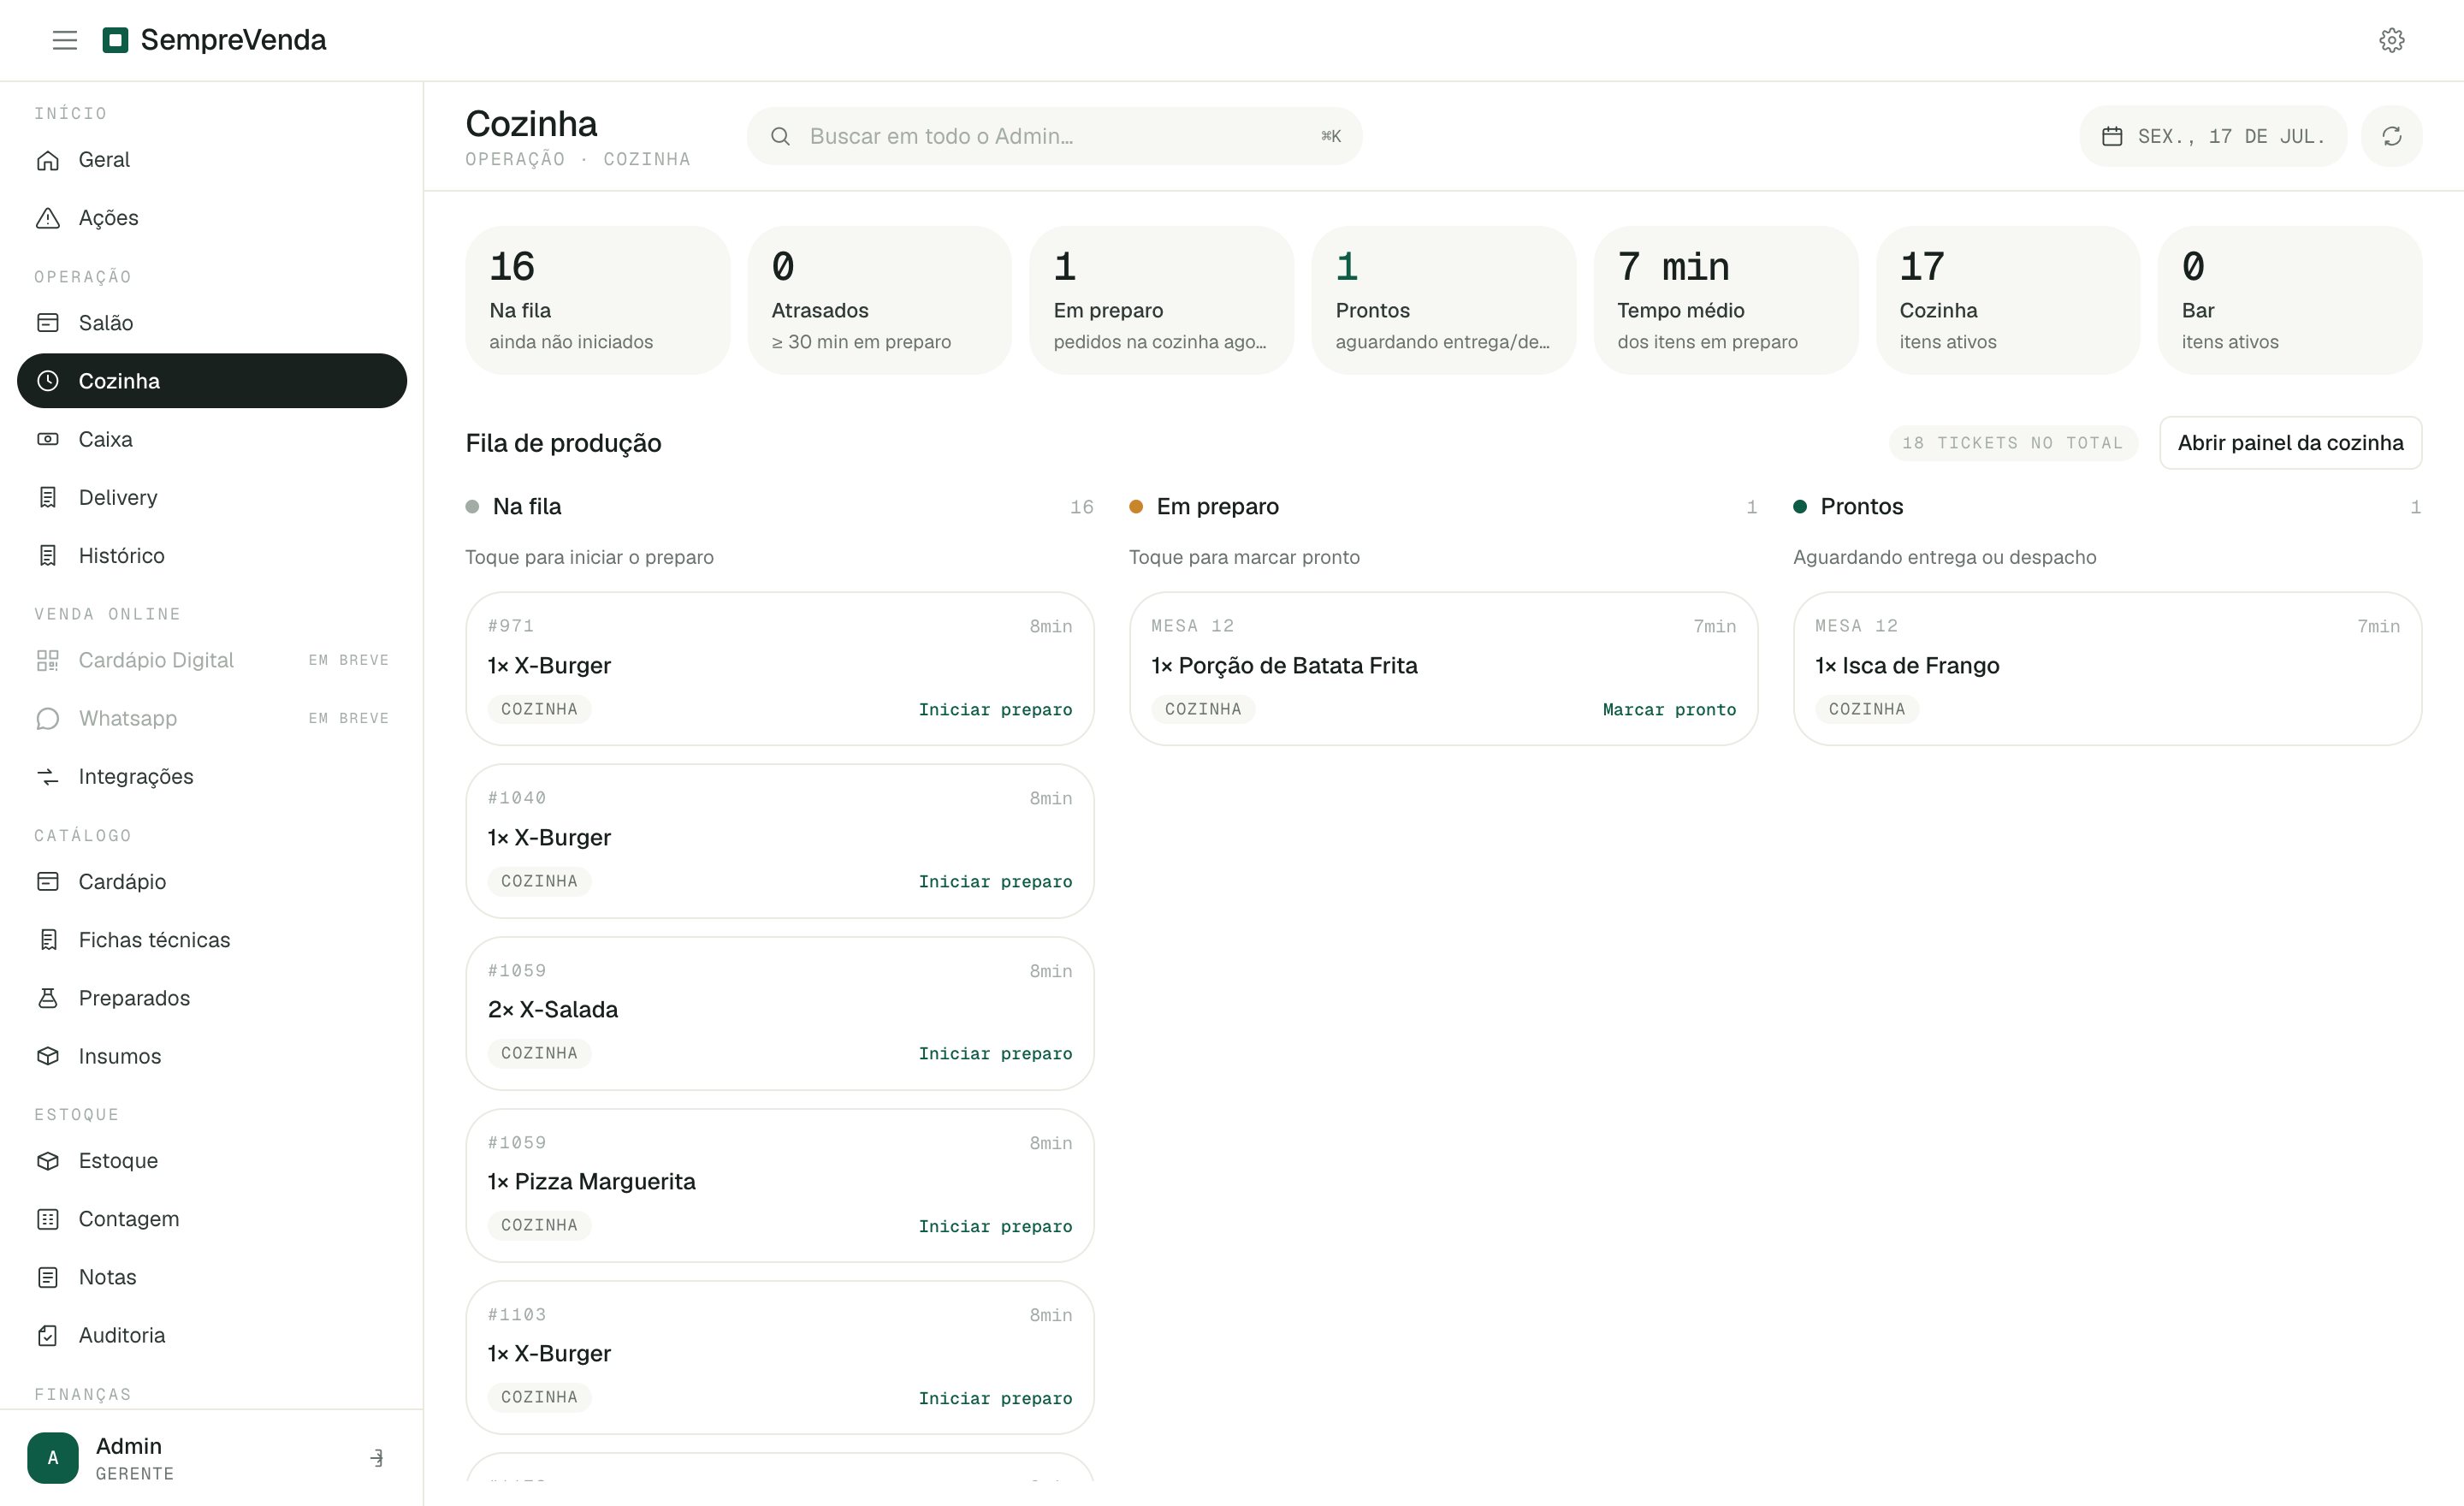Image resolution: width=2464 pixels, height=1506 pixels.
Task: Click Fila de produção heading
Action: click(563, 443)
